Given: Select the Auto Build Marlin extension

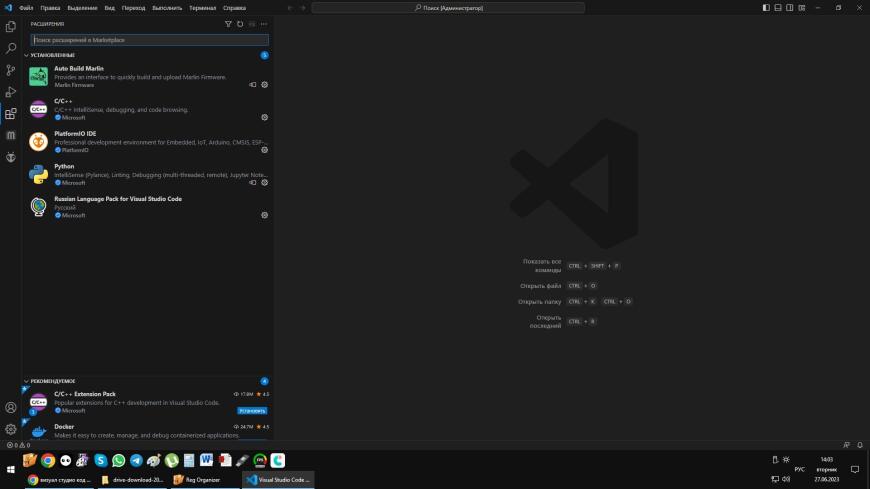Looking at the screenshot, I should 147,77.
